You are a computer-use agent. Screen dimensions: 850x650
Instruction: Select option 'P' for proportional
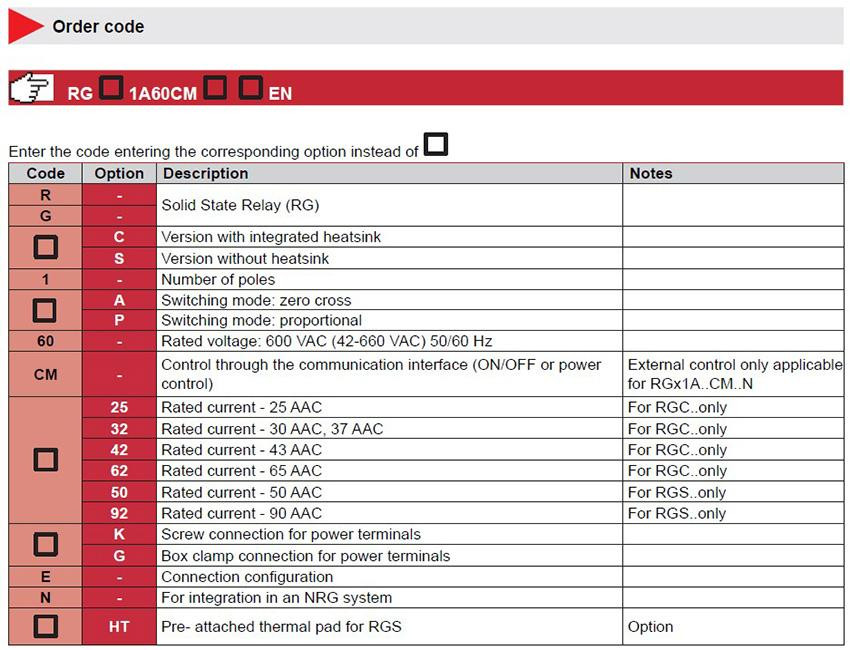pyautogui.click(x=119, y=320)
